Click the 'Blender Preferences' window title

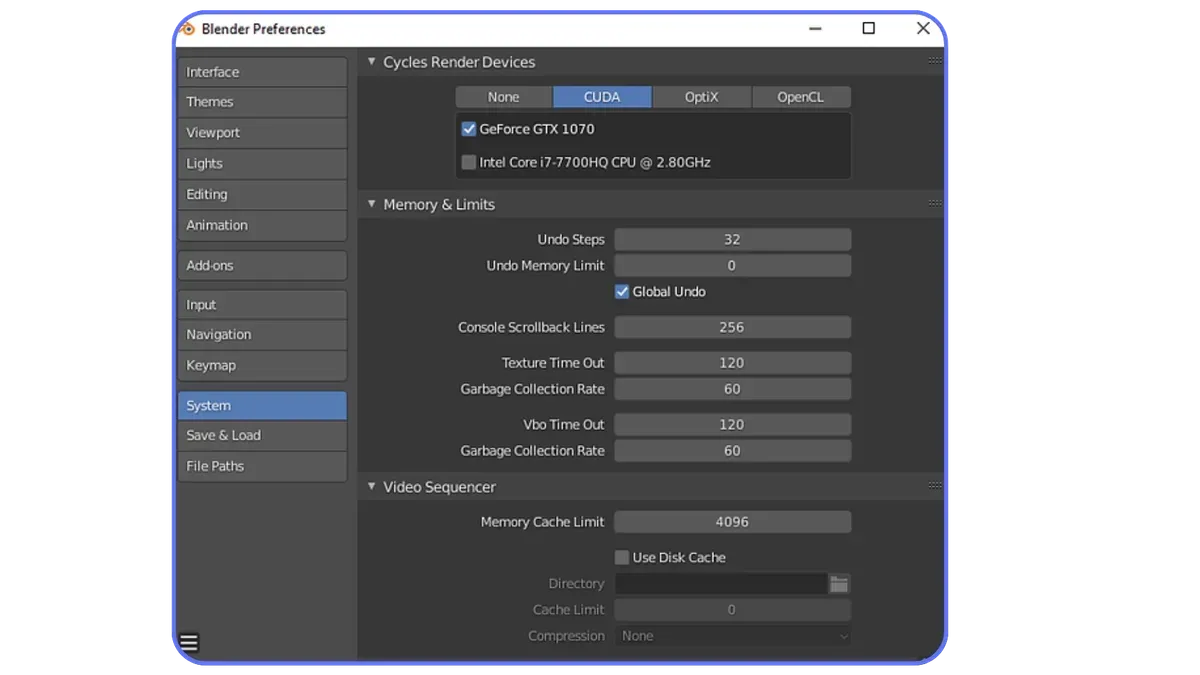click(x=264, y=29)
